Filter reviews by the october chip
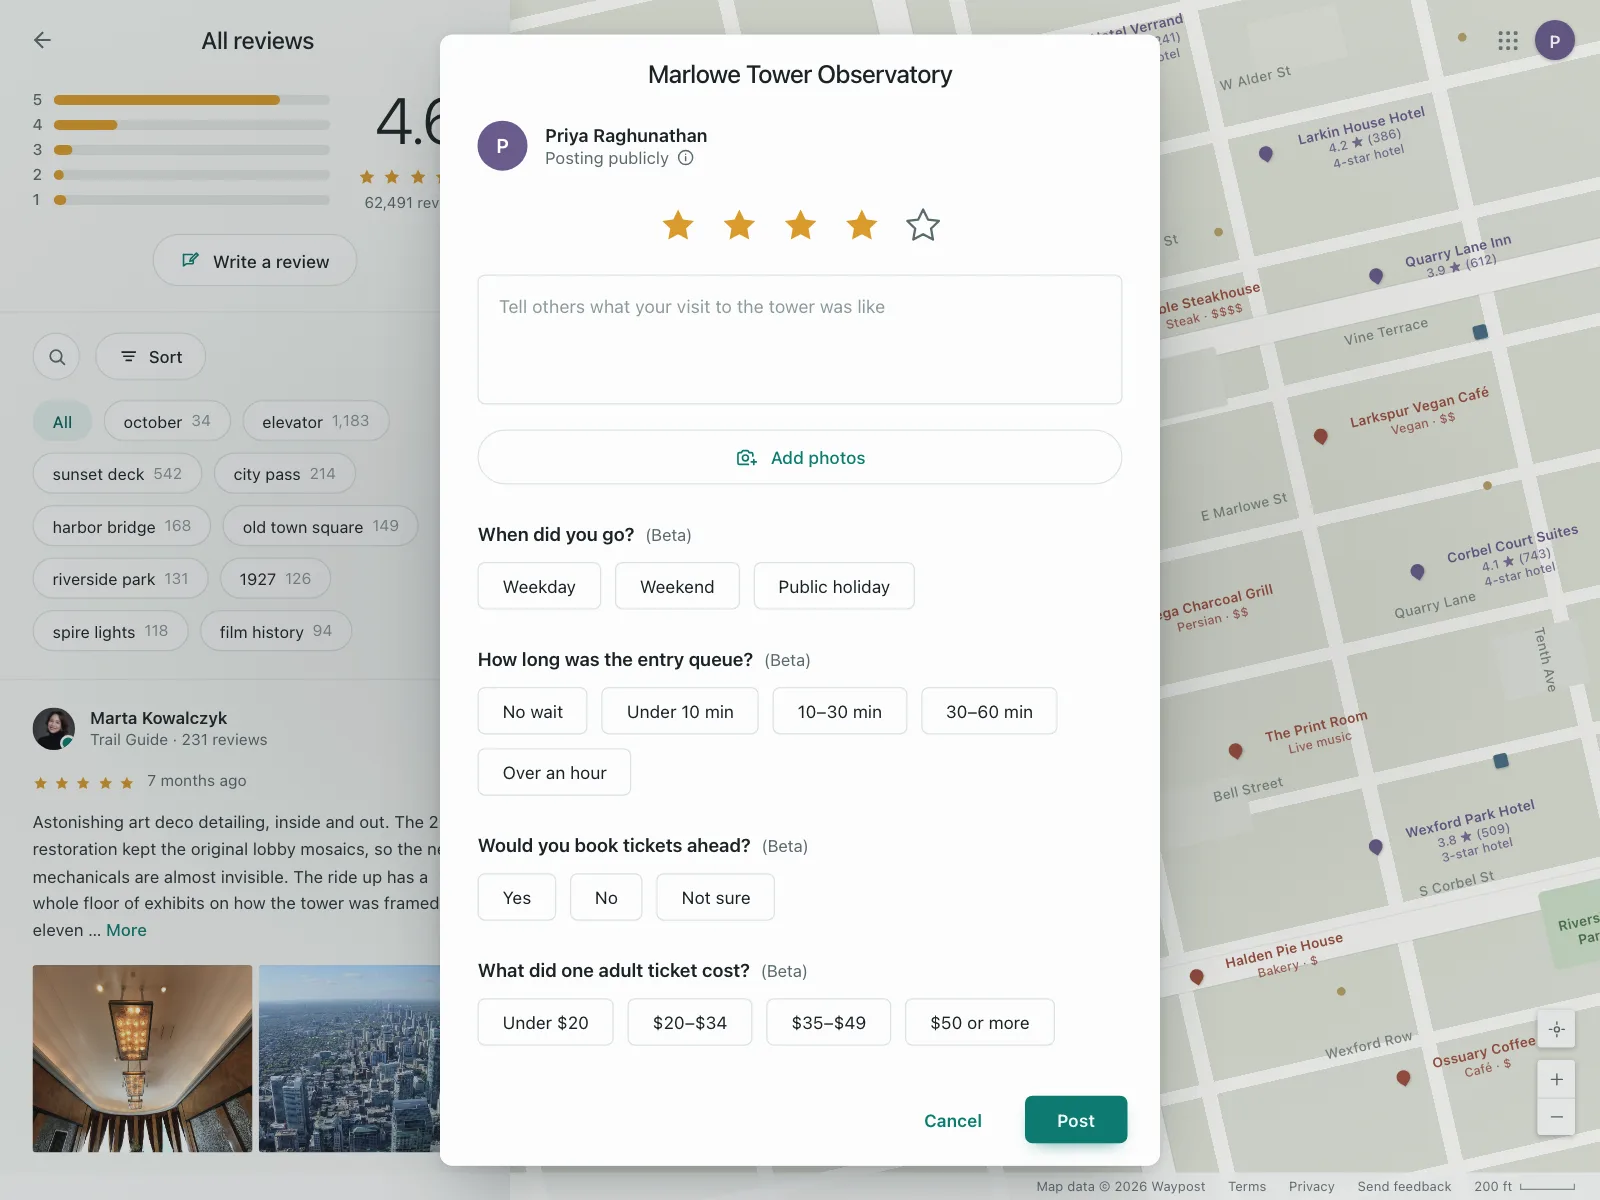Screen dimensions: 1600x1200 pos(167,422)
